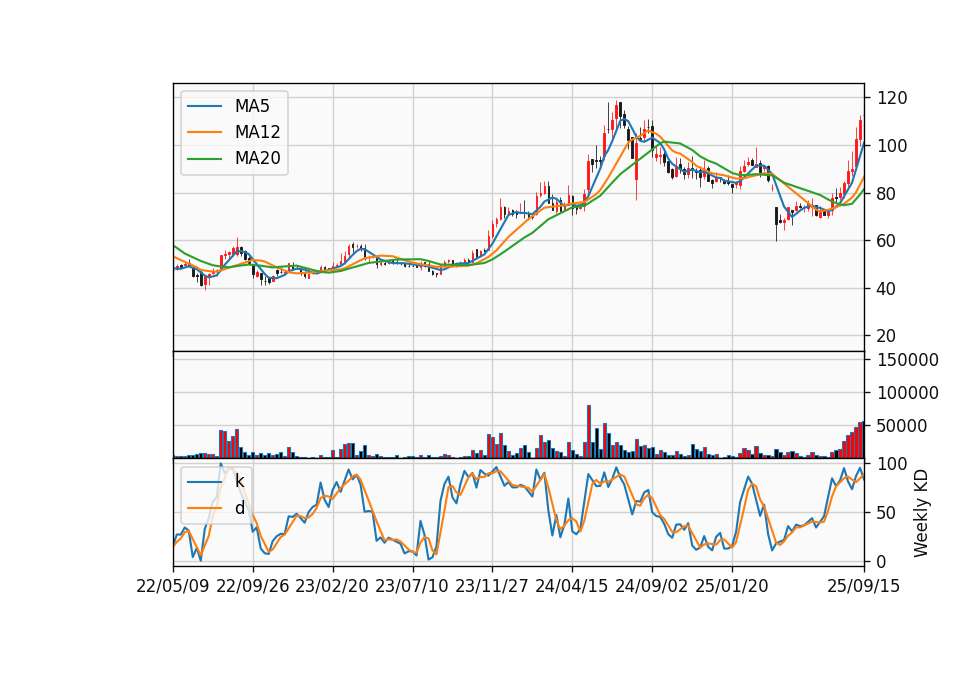Click the 120 price axis value

tap(892, 98)
